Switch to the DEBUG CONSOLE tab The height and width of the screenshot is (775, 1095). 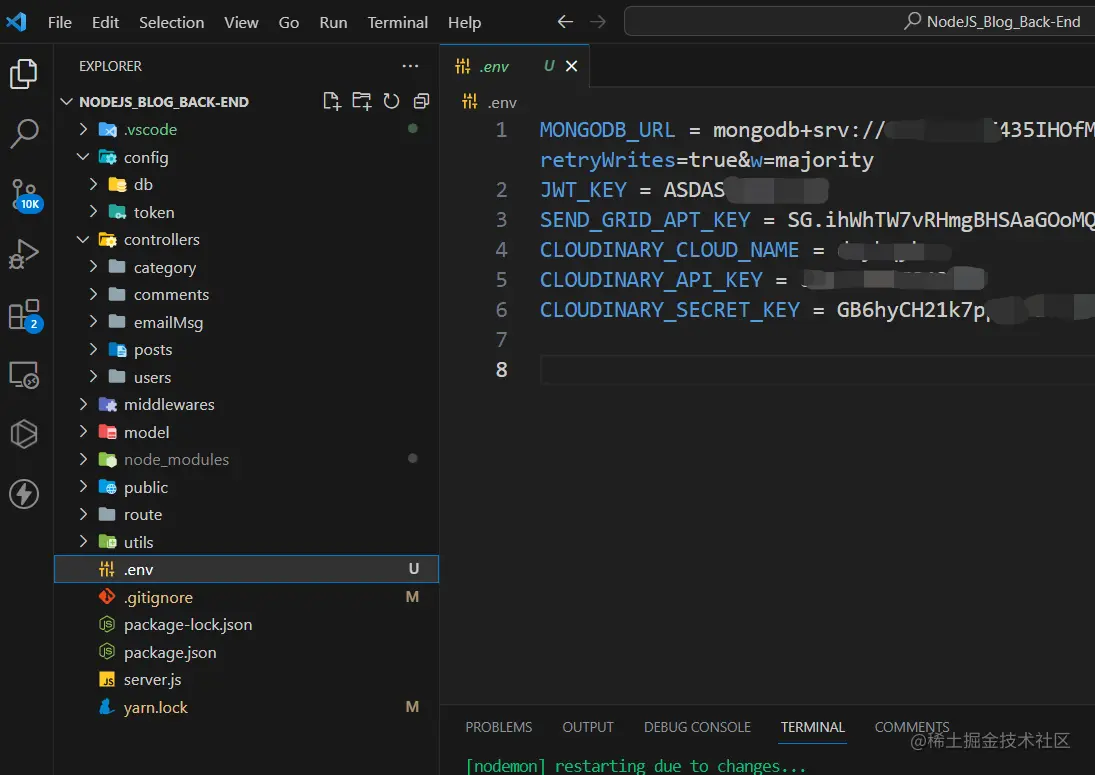pyautogui.click(x=697, y=727)
